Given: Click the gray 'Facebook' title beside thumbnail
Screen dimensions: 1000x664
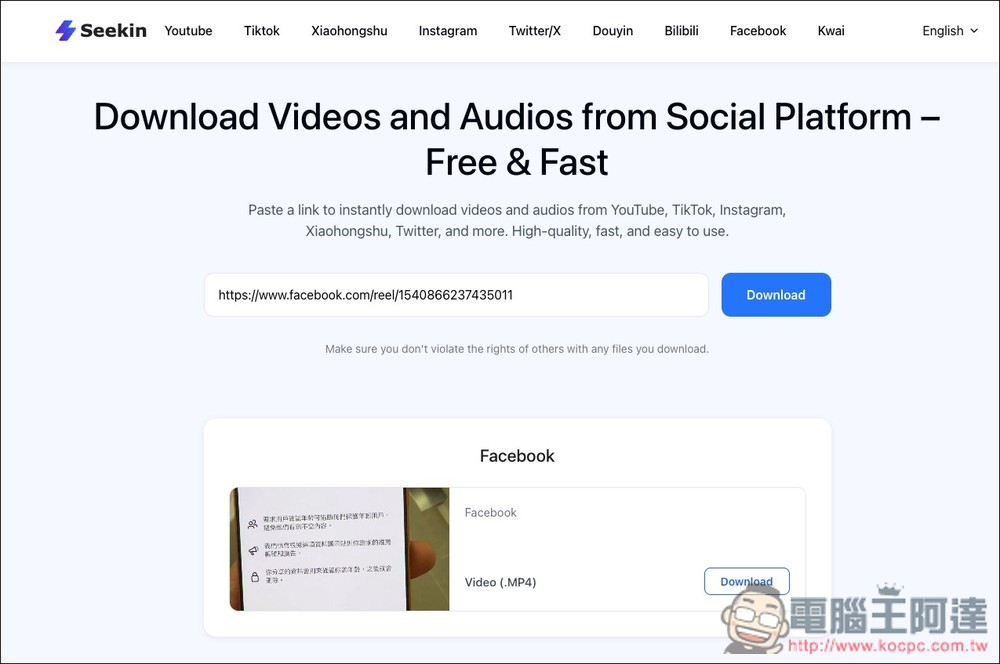Looking at the screenshot, I should tap(490, 512).
